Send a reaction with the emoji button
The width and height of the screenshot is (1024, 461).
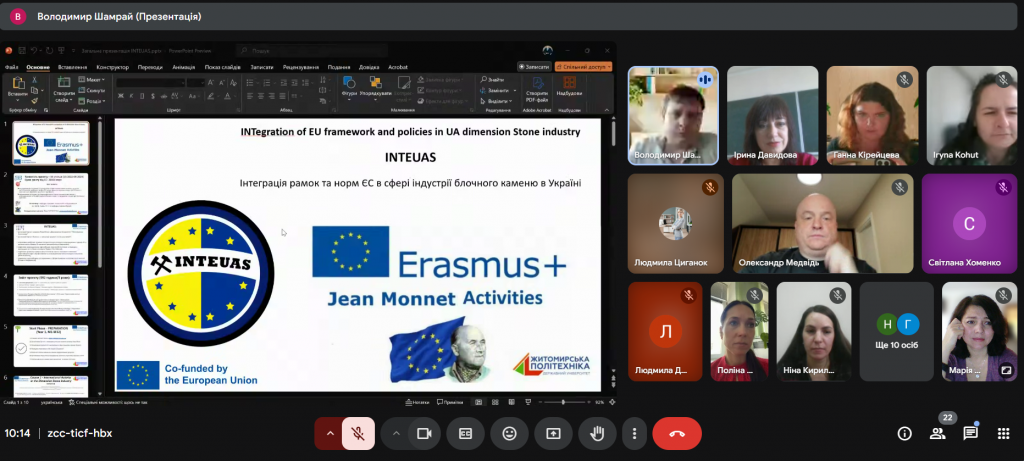tap(509, 434)
